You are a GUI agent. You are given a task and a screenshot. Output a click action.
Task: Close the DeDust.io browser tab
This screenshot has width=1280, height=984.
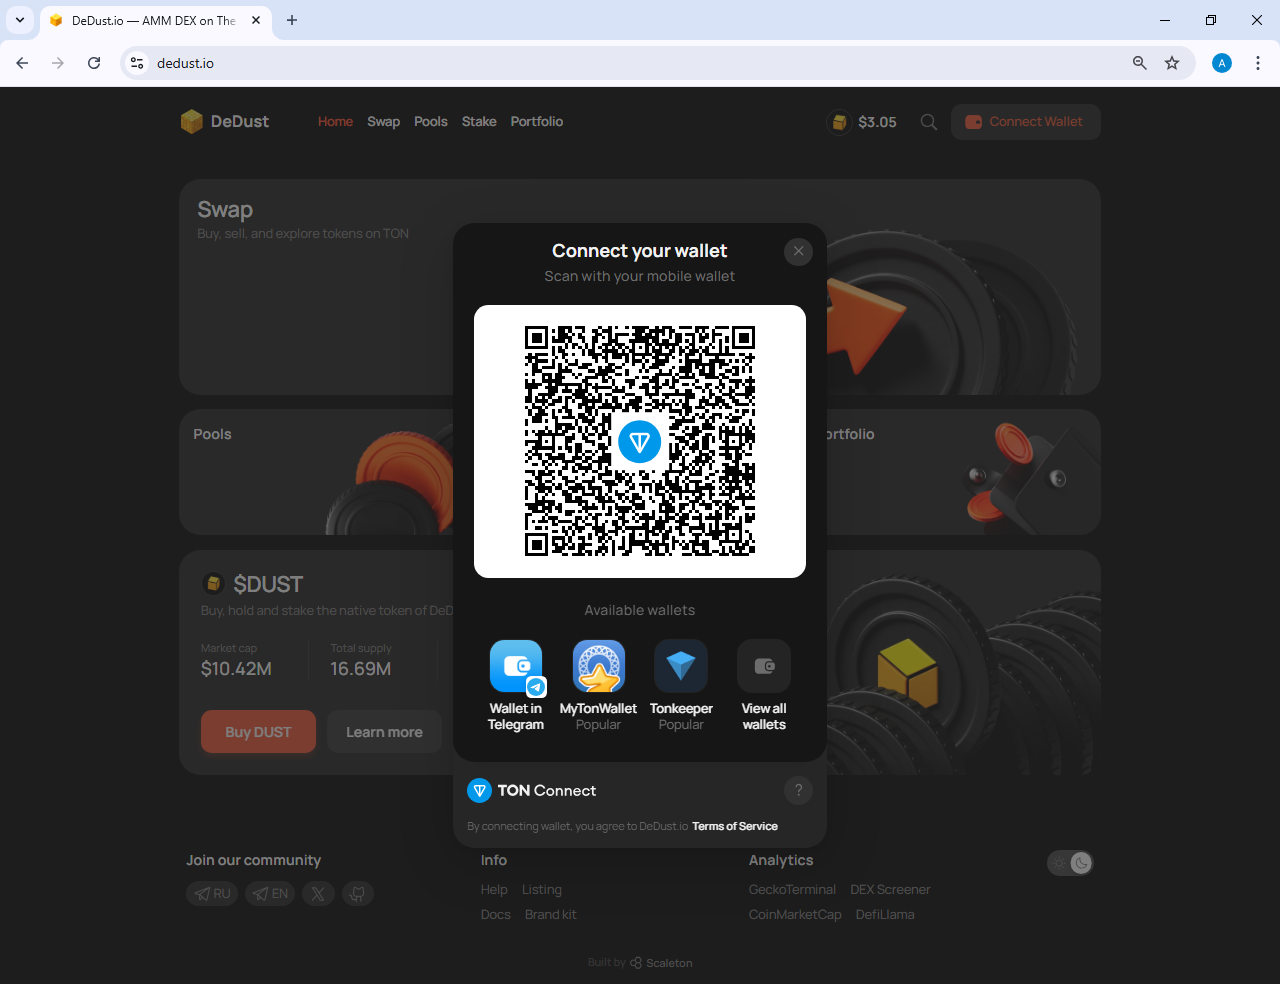(256, 20)
